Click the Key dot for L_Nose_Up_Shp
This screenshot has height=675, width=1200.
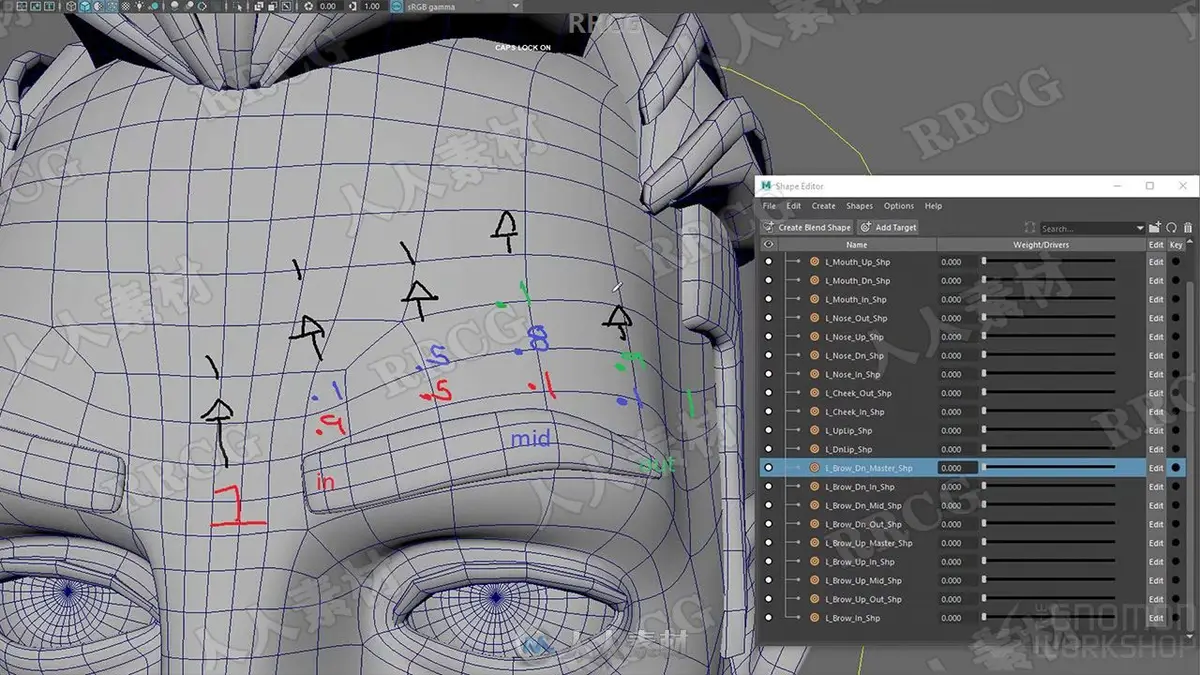(1177, 337)
